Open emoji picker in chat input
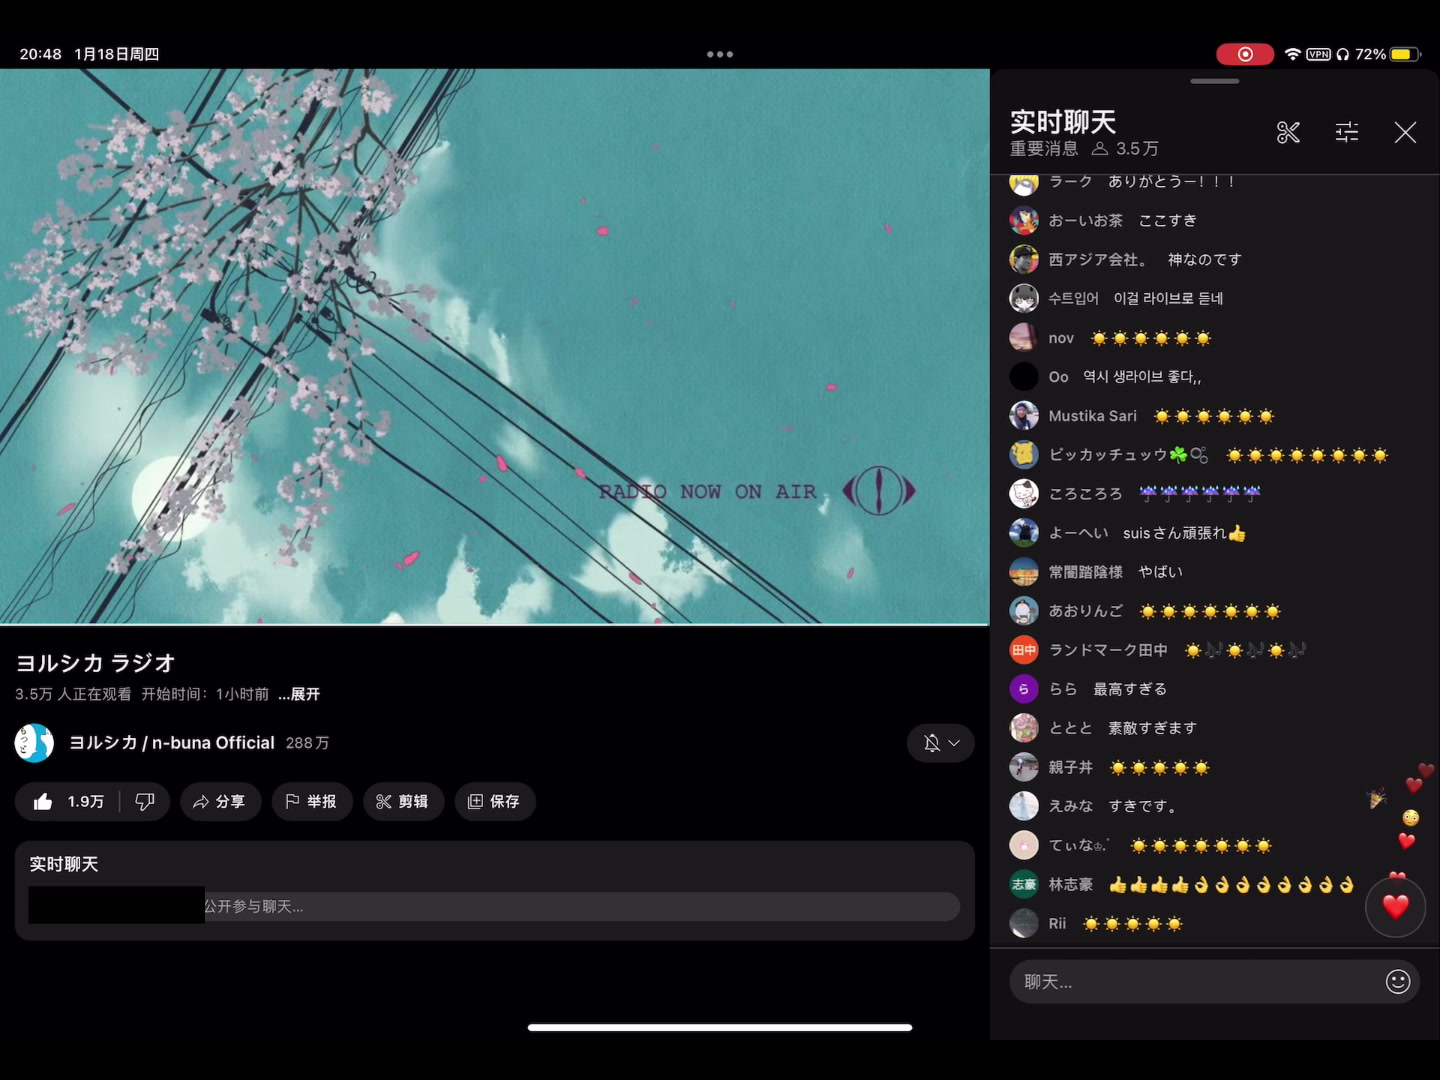The width and height of the screenshot is (1440, 1080). tap(1398, 982)
